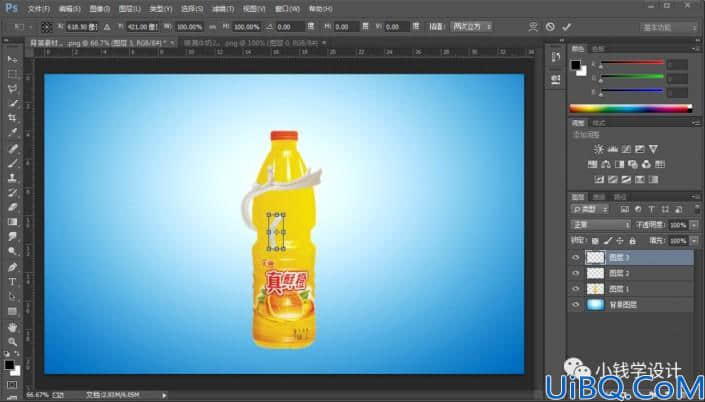
Task: Select the Pen tool
Action: (12, 267)
